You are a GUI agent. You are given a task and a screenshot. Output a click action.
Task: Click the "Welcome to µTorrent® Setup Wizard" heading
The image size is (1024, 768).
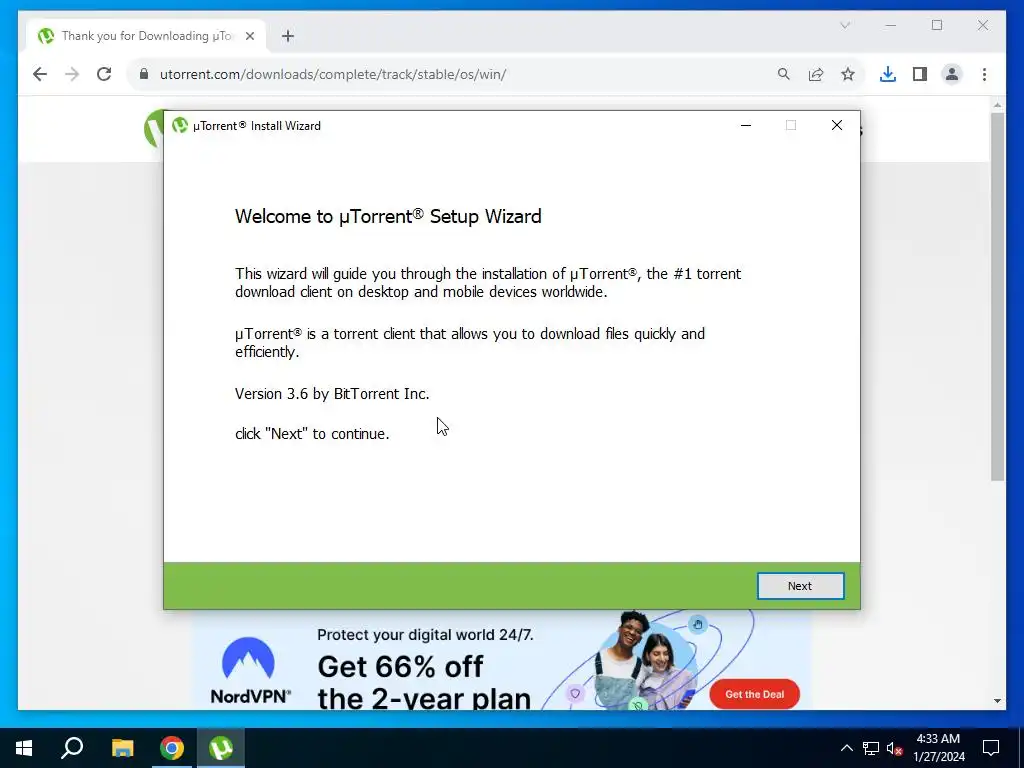388,216
